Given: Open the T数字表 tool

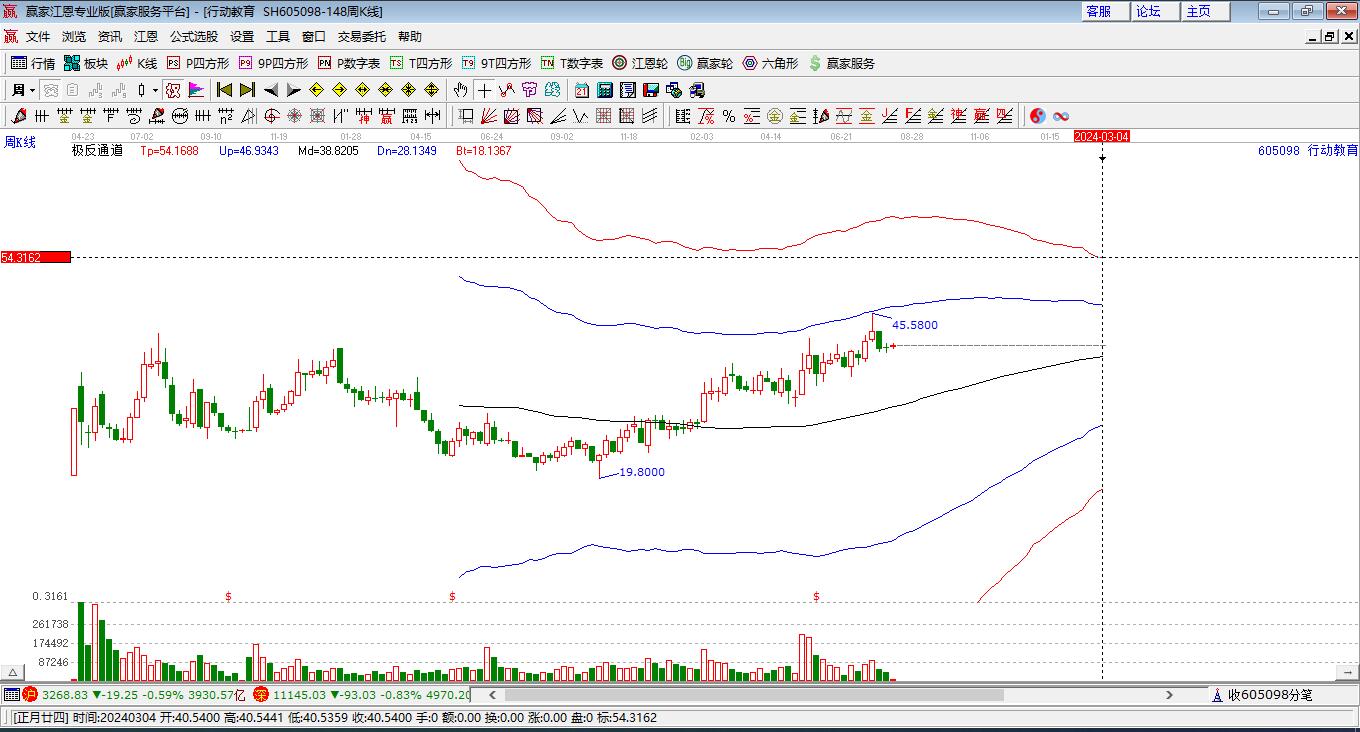Looking at the screenshot, I should pos(572,63).
